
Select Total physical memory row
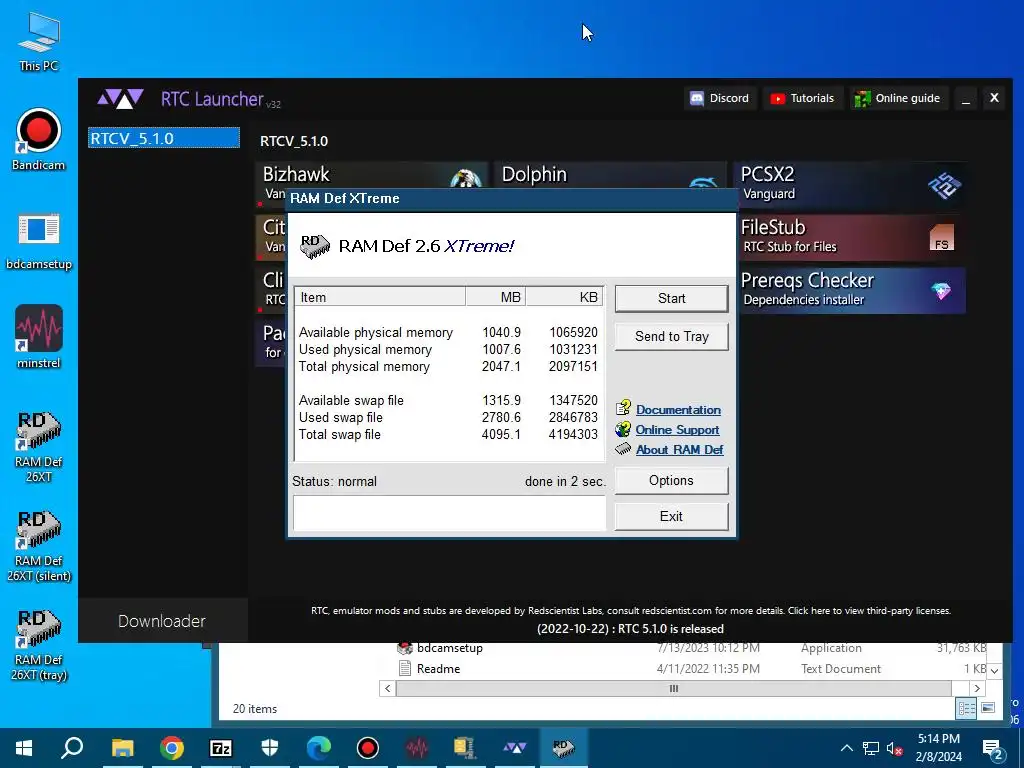pyautogui.click(x=448, y=366)
